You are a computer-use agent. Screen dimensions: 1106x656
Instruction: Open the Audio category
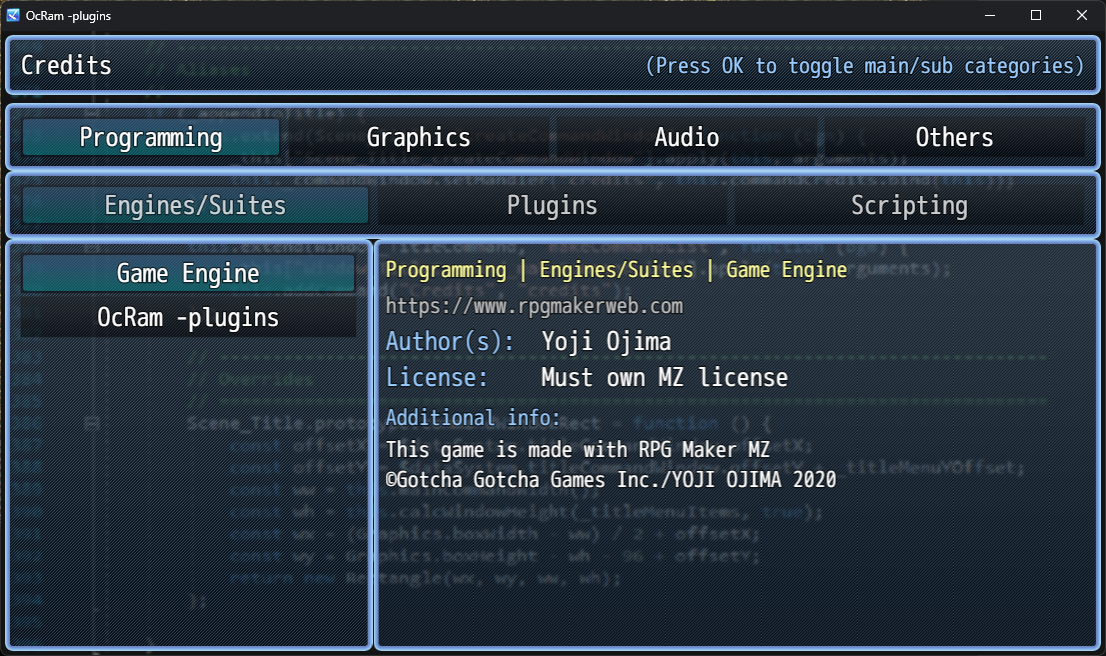tap(686, 137)
